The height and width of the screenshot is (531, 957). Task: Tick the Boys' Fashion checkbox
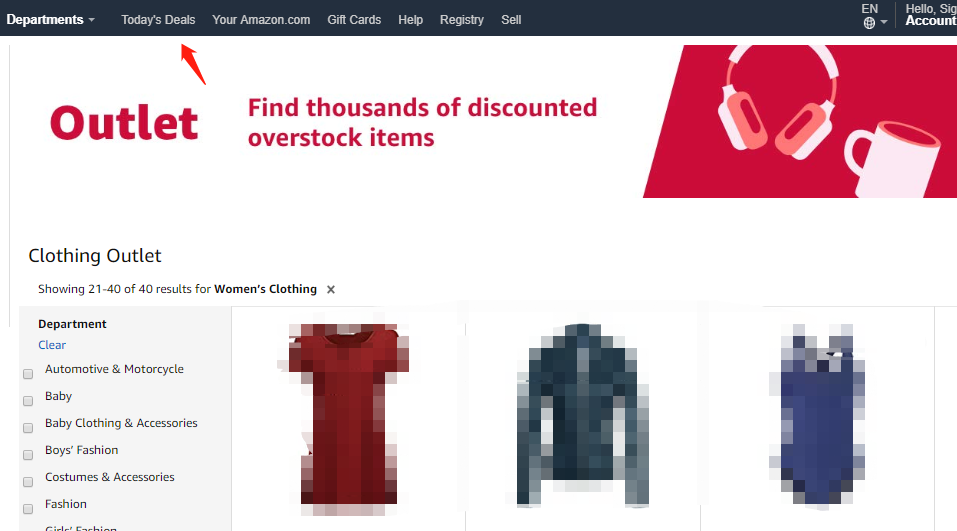(x=28, y=455)
